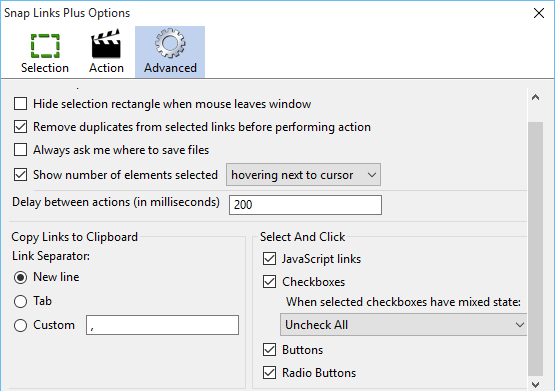The width and height of the screenshot is (555, 391).
Task: Click the vertical scrollbar thumb
Action: pos(536,249)
